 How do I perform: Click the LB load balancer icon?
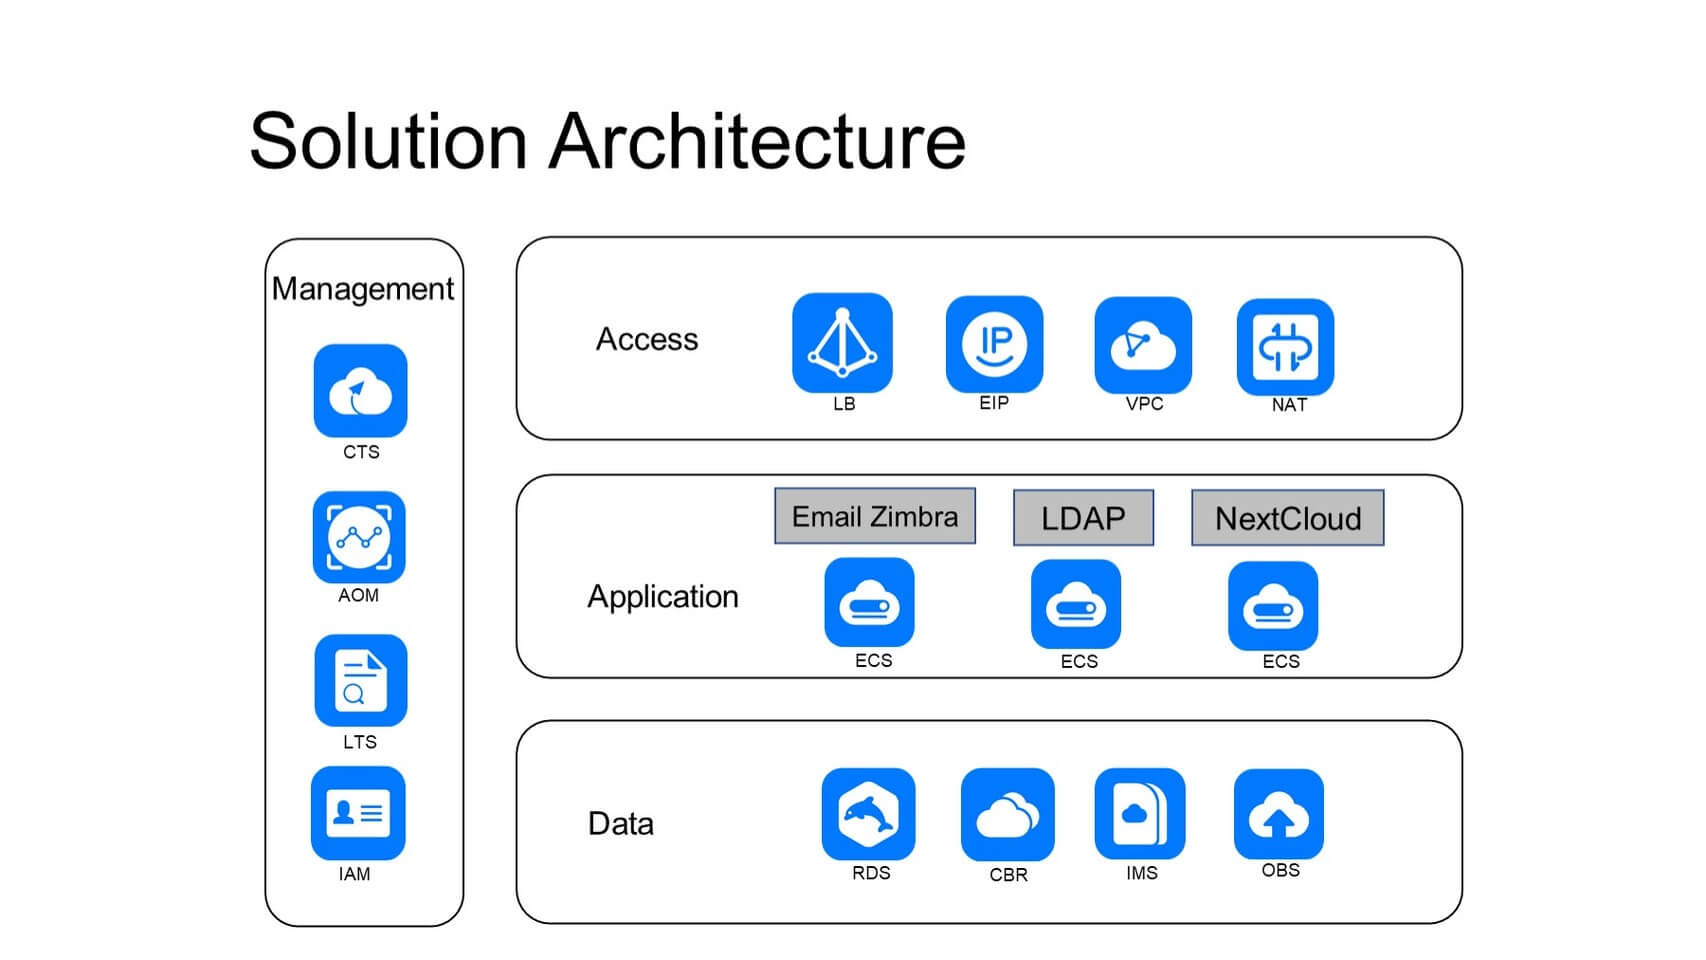point(842,343)
